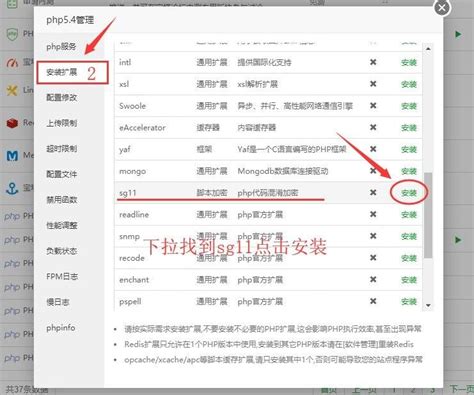
Task: Select 安装扩展 in the sidebar
Action: pyautogui.click(x=62, y=72)
